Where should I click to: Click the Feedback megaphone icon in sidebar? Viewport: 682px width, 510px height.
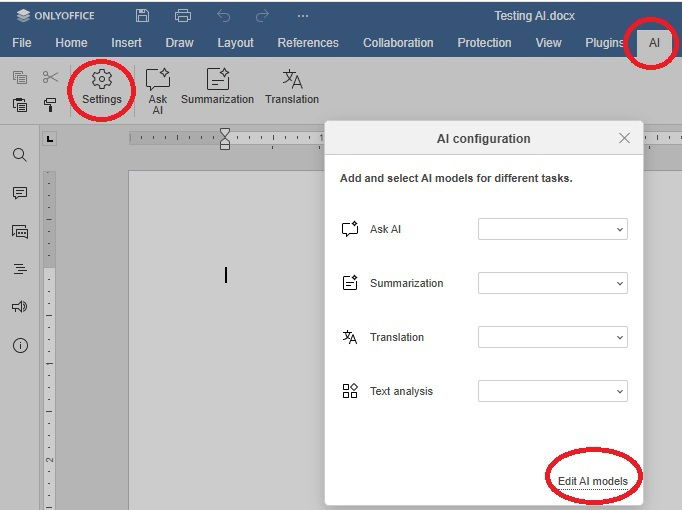coord(20,307)
